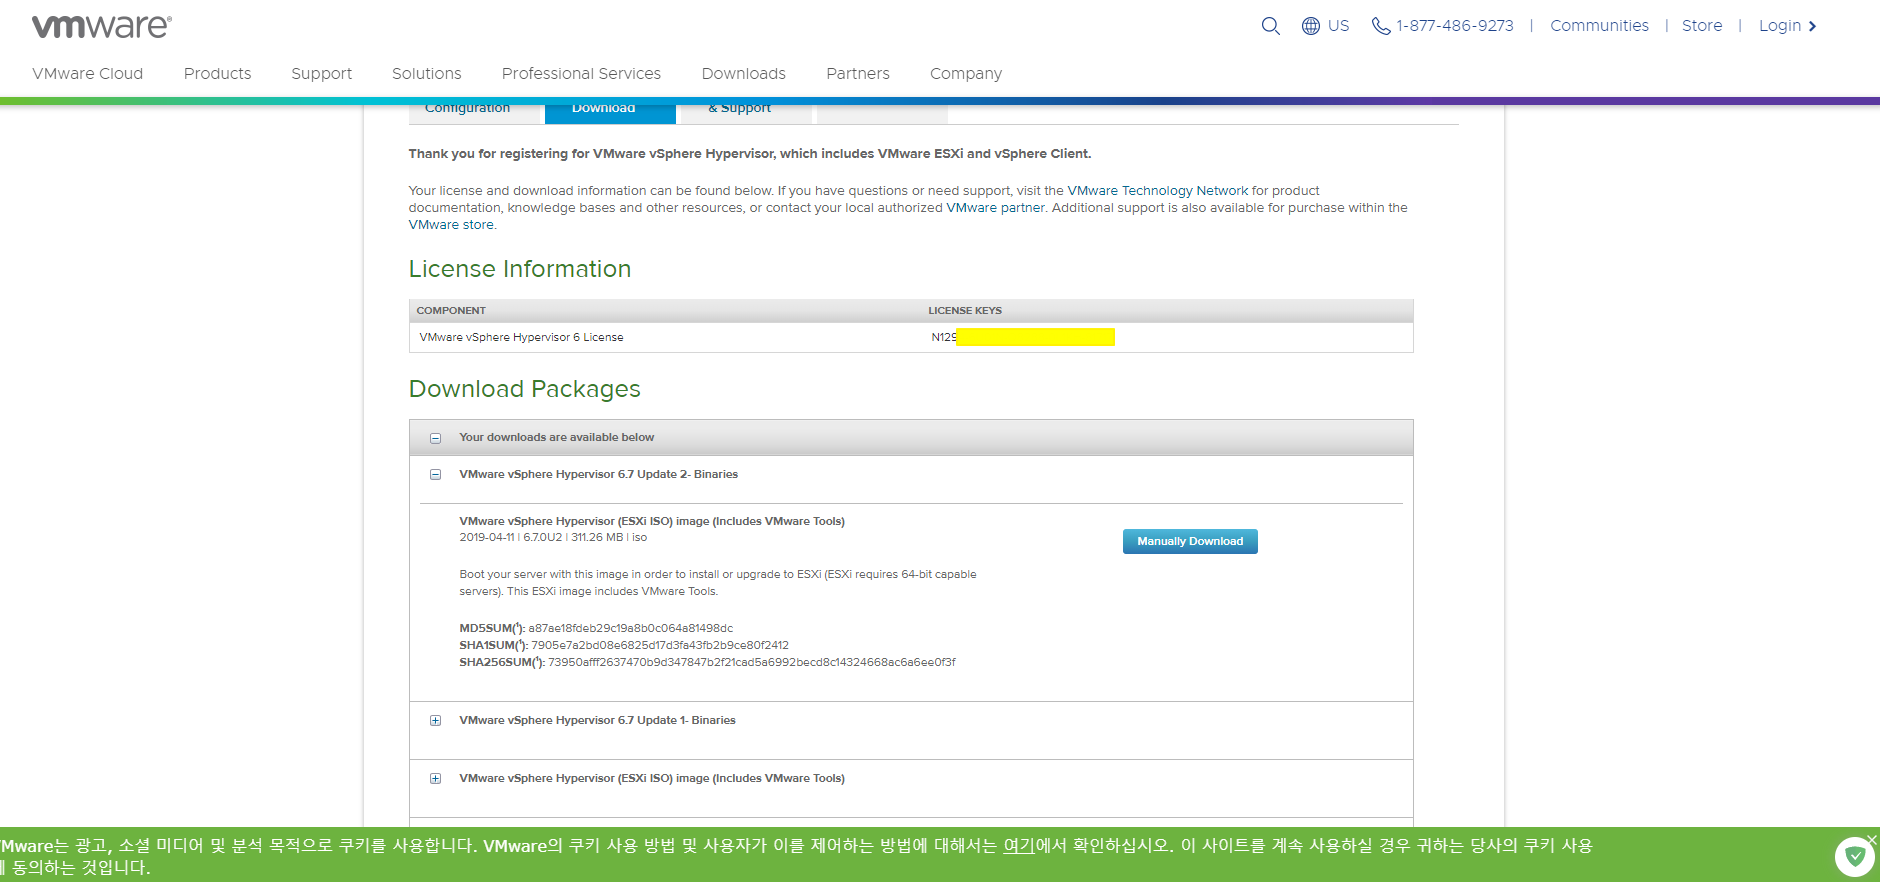The height and width of the screenshot is (882, 1880).
Task: Click the VMware logo
Action: click(x=102, y=26)
